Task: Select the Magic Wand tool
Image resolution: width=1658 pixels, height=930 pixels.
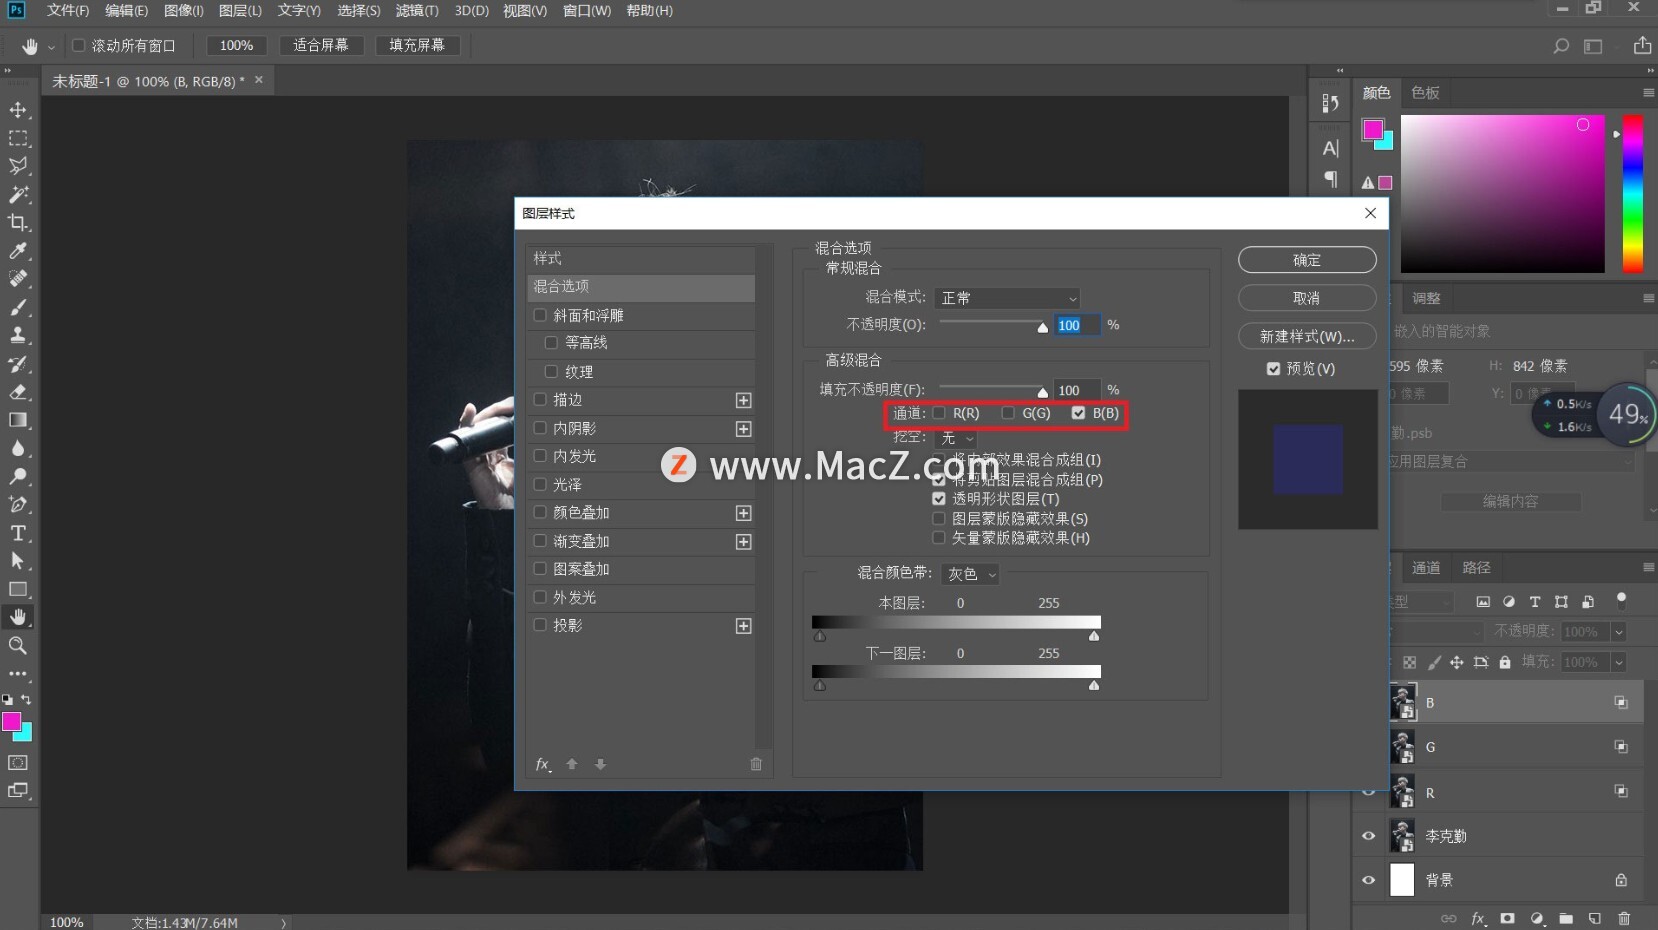Action: [x=18, y=194]
